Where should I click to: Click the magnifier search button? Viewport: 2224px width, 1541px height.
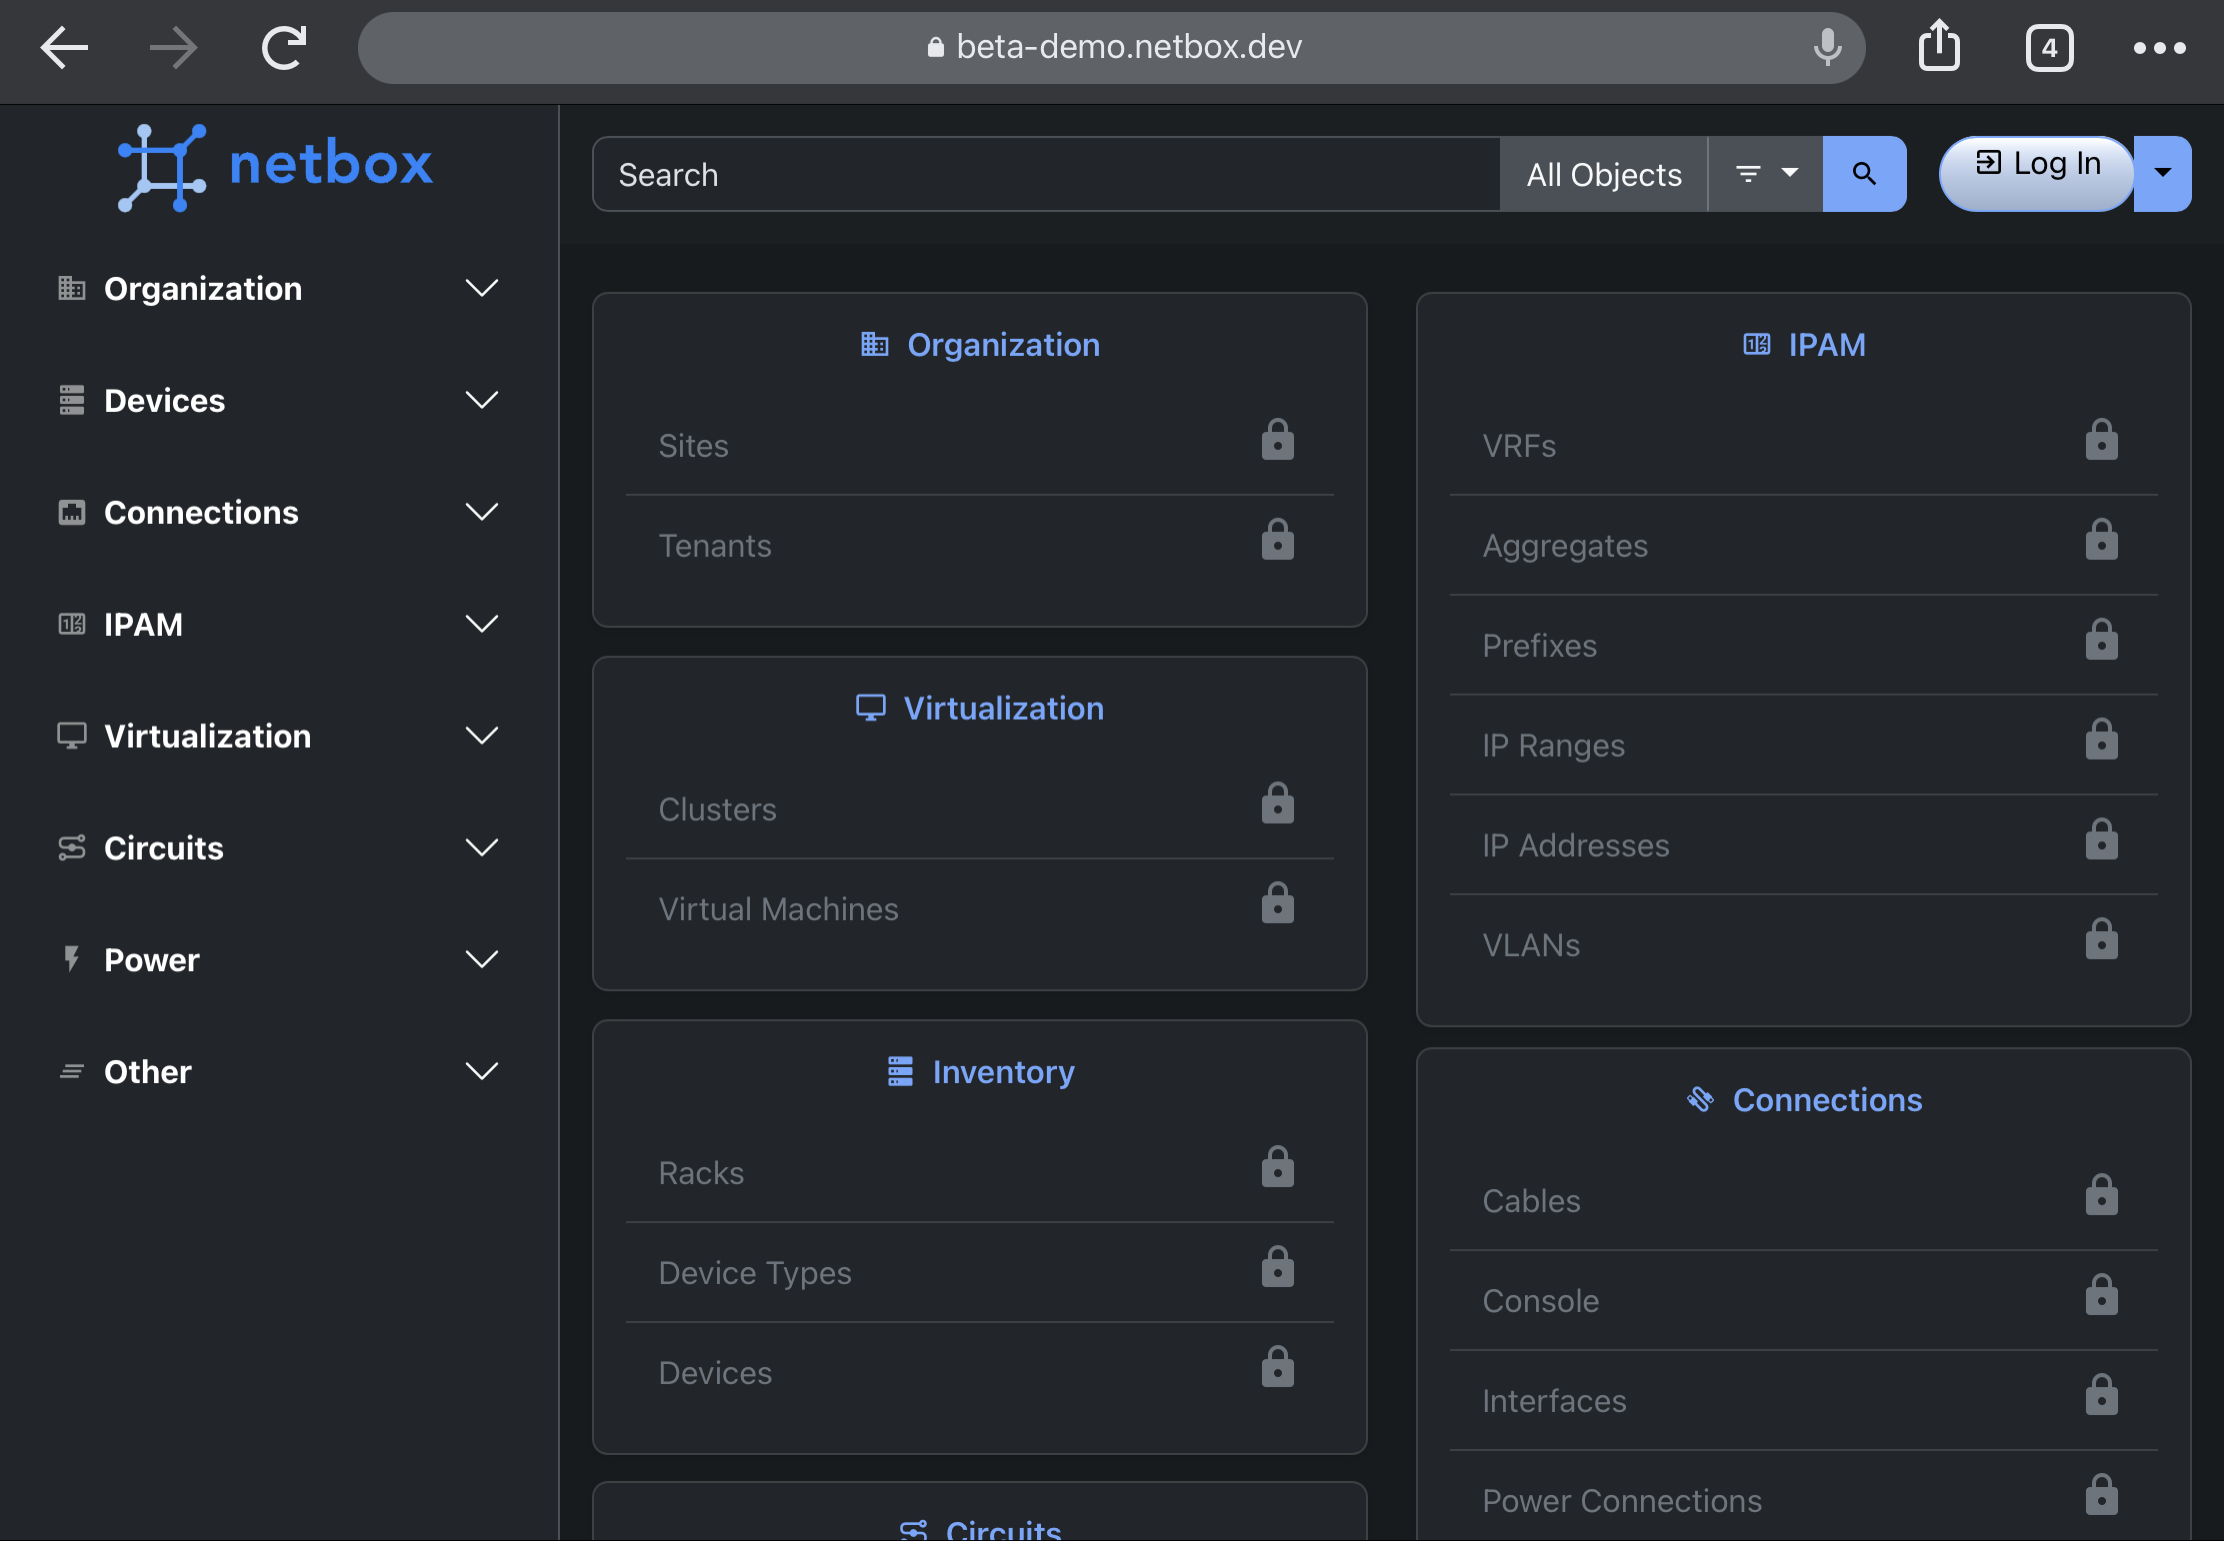coord(1863,174)
